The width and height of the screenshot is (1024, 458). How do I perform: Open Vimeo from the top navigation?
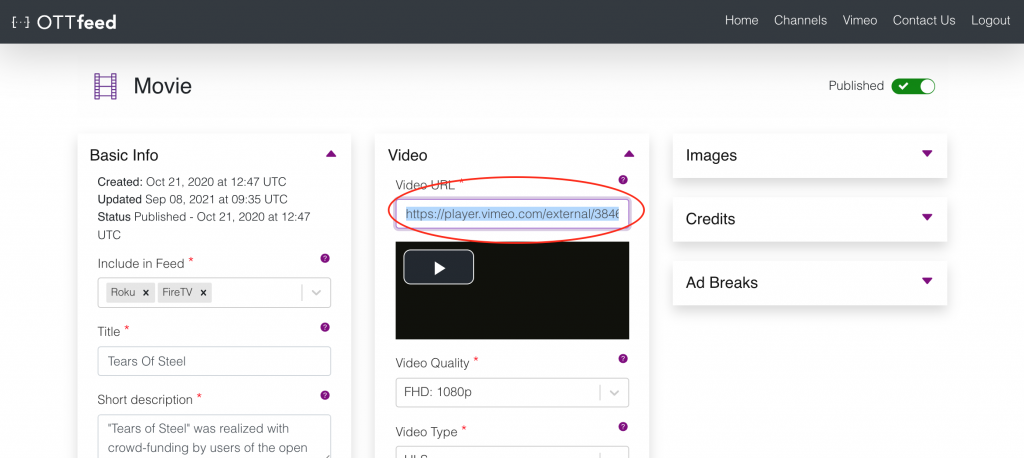859,20
